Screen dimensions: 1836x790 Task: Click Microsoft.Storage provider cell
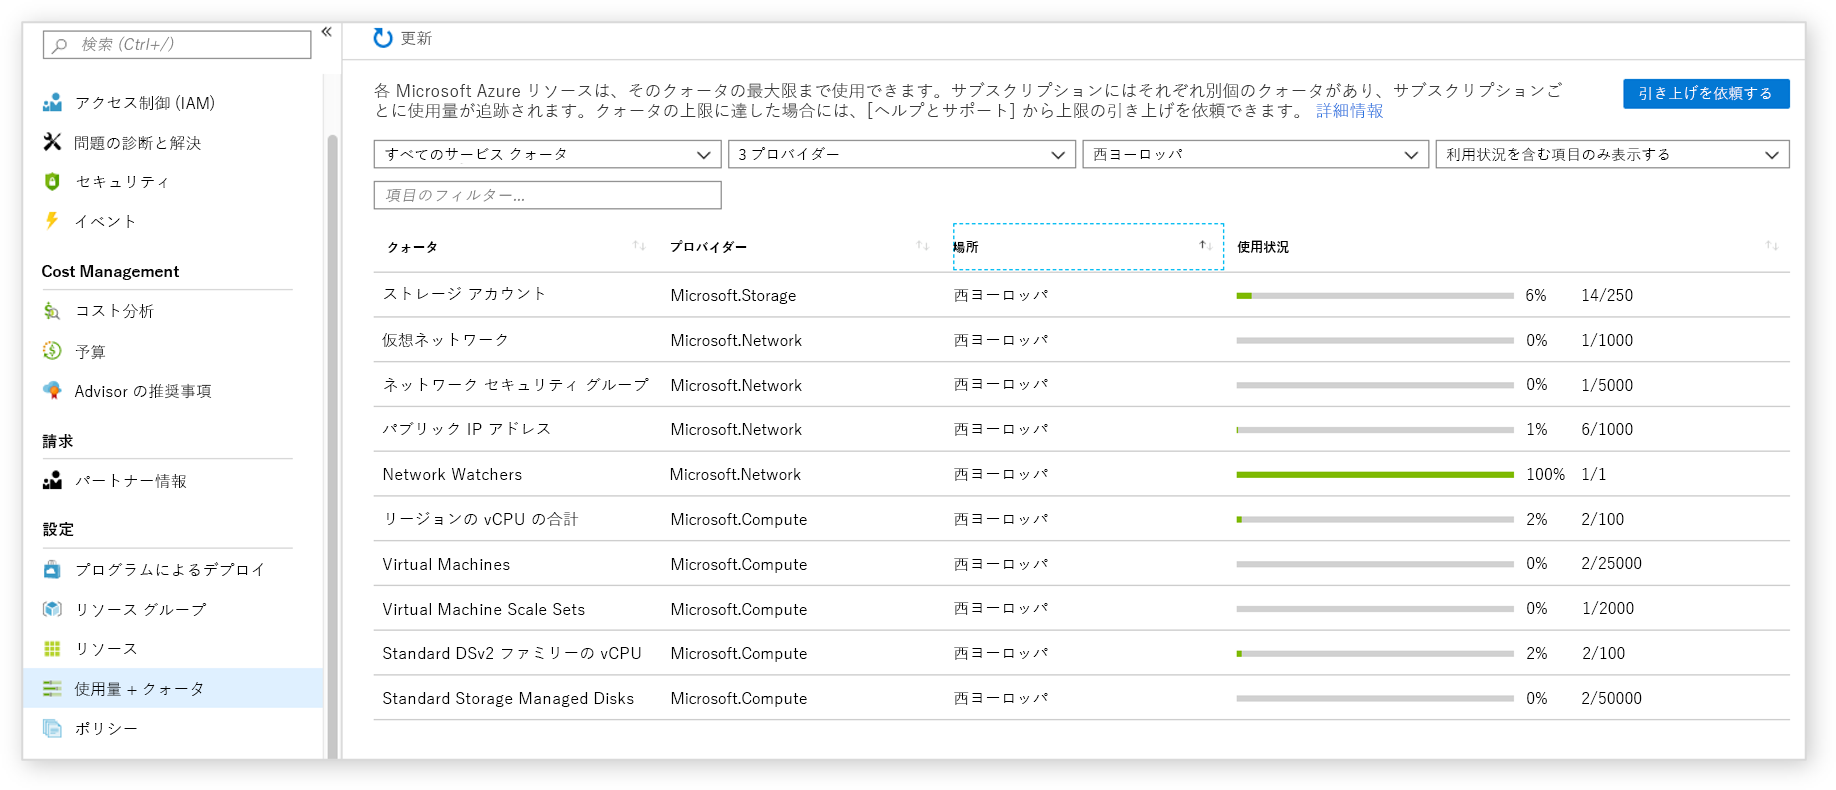[x=733, y=295]
